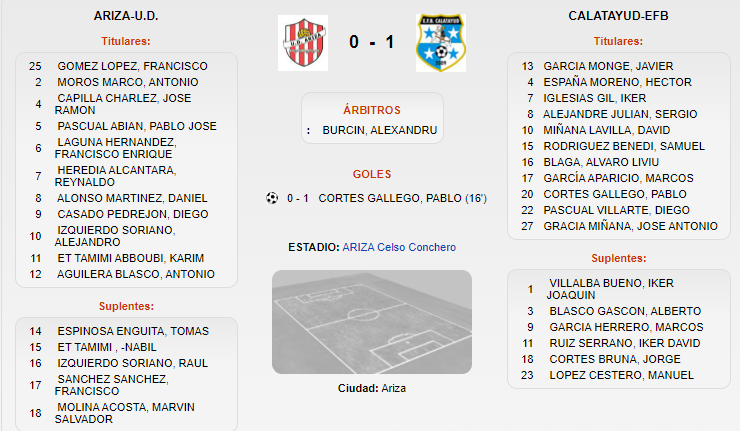
Task: Select substitute LOPEZ CESTERO, MANUEL
Action: (622, 376)
